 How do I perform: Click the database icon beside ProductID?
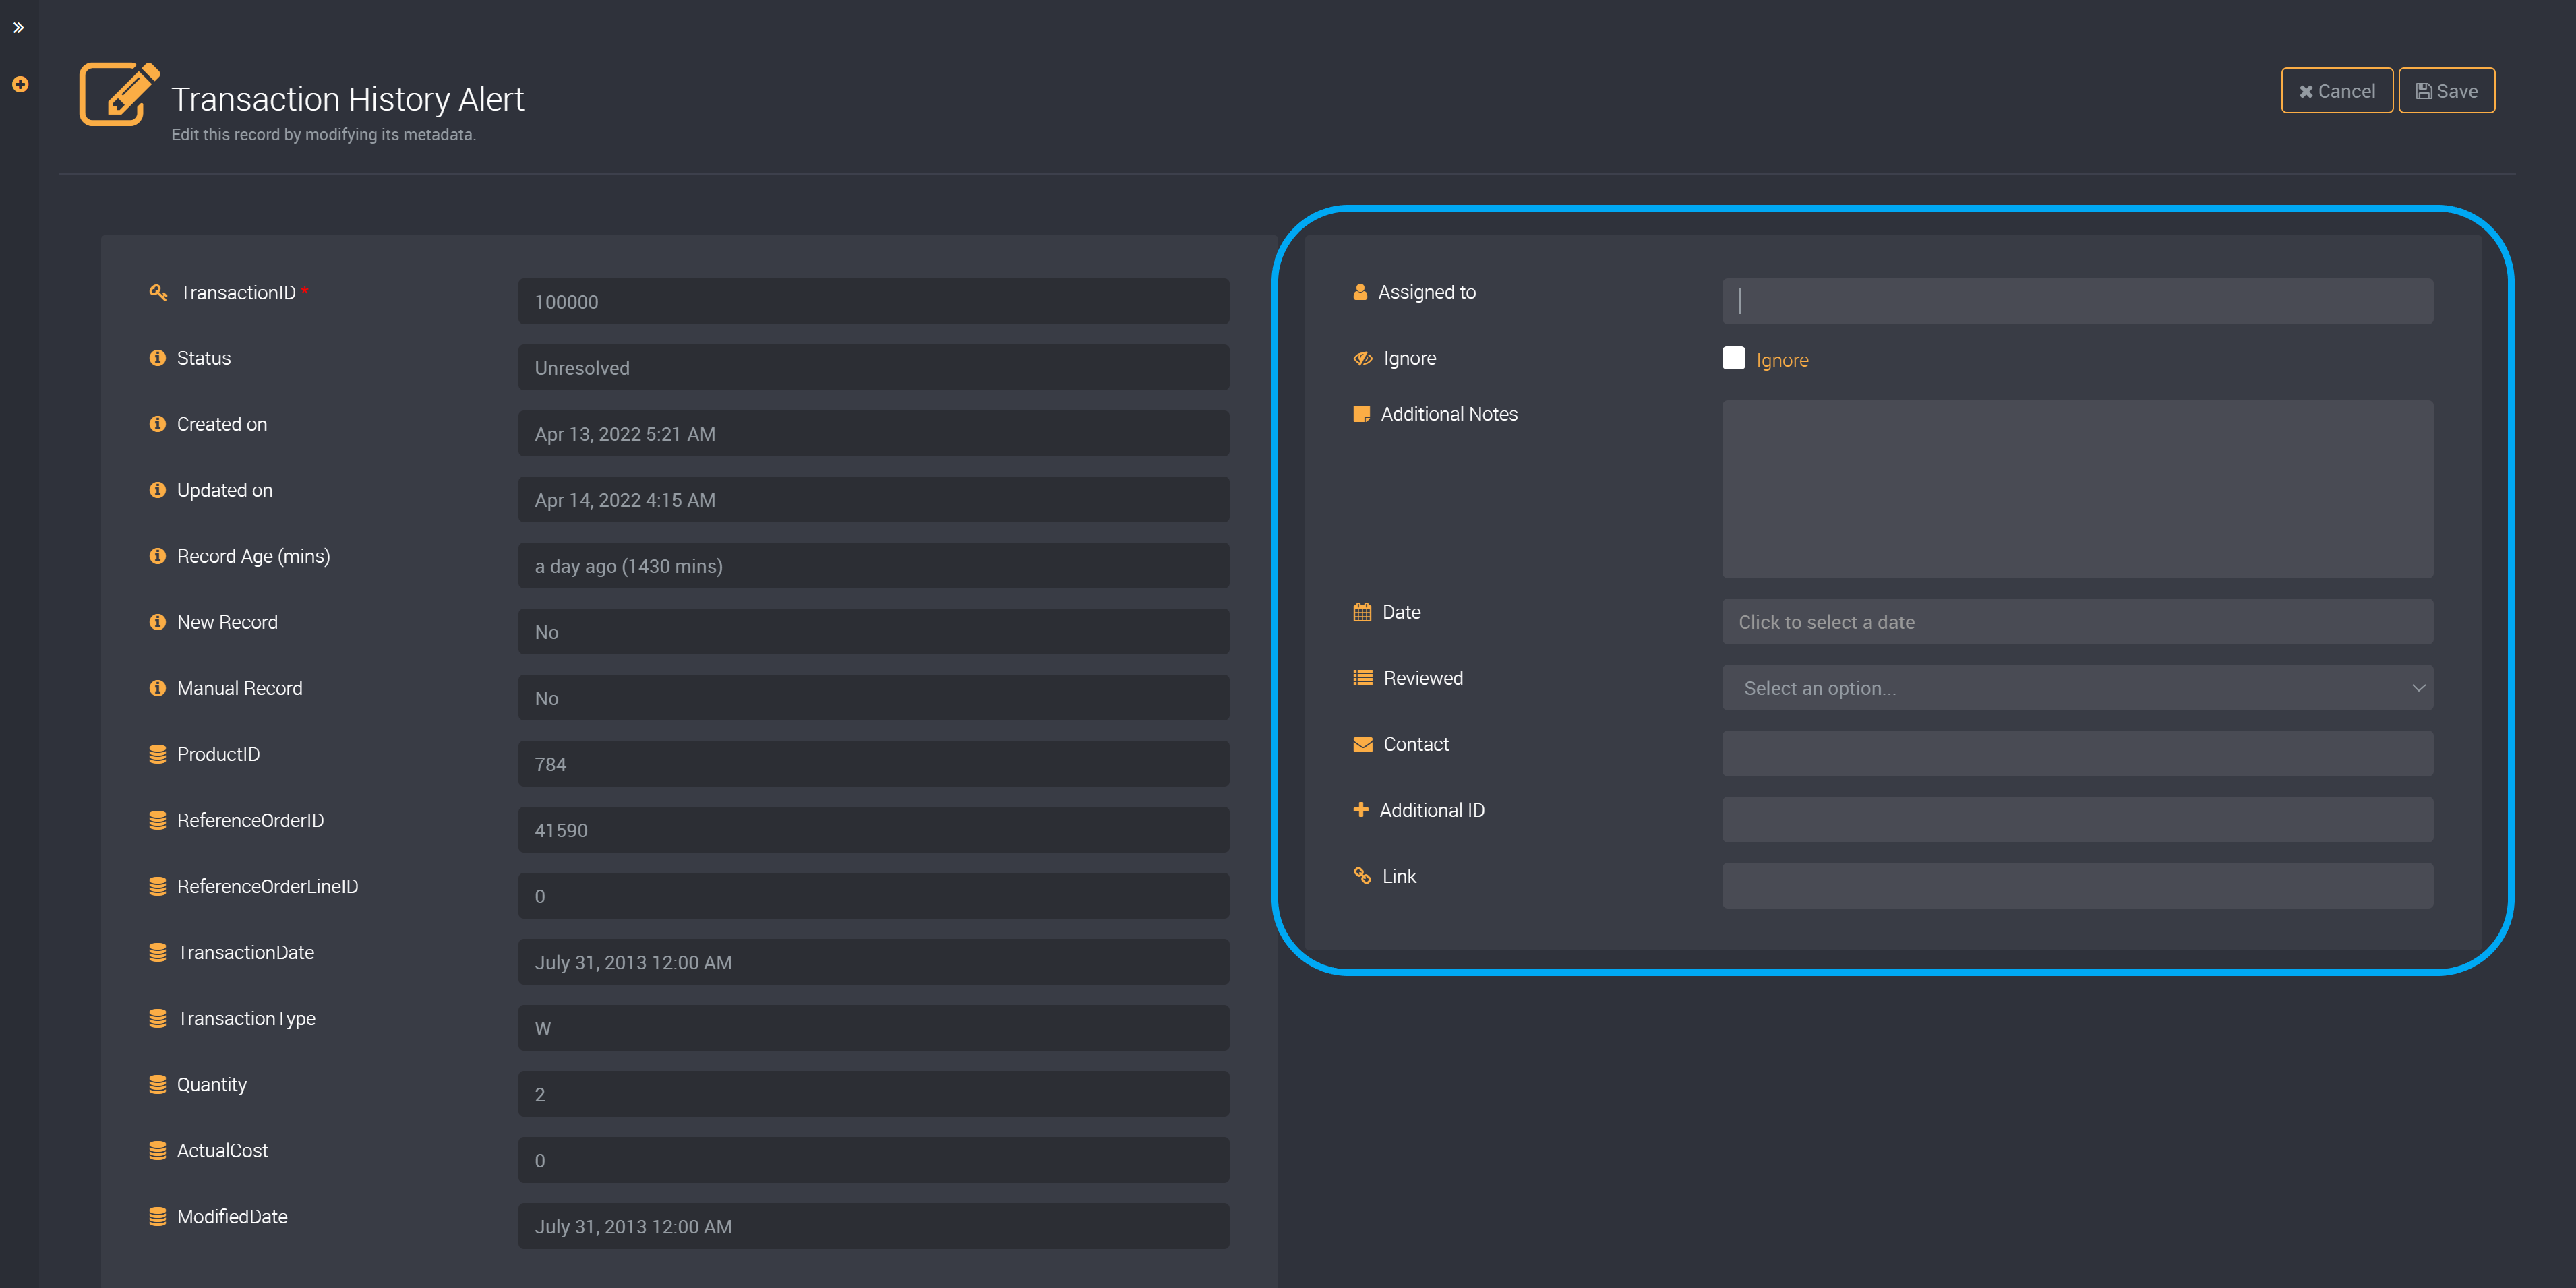pyautogui.click(x=157, y=754)
